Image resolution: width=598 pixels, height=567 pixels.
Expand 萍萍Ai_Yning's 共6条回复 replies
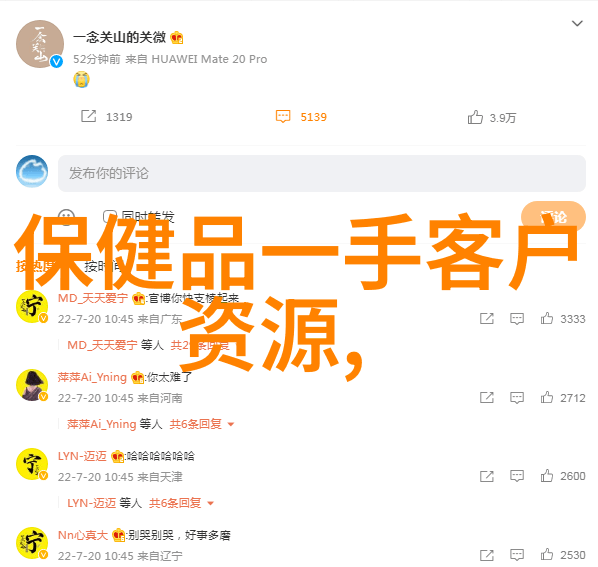pos(201,424)
